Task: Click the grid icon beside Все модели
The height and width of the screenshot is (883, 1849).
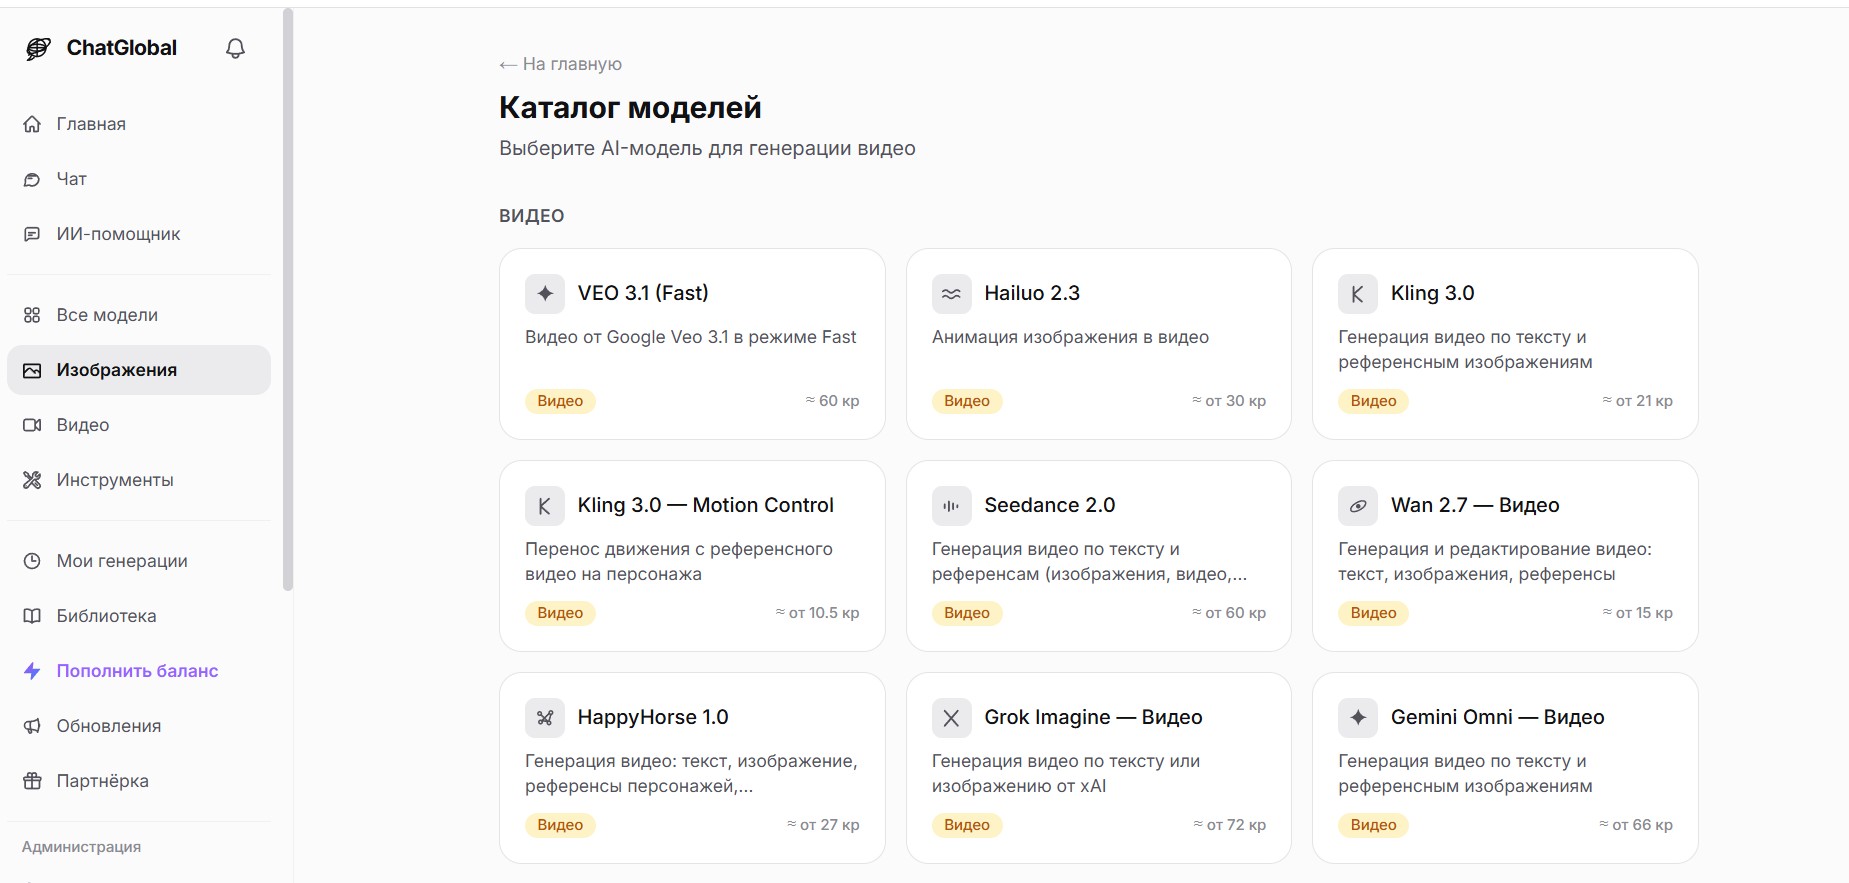Action: click(32, 315)
